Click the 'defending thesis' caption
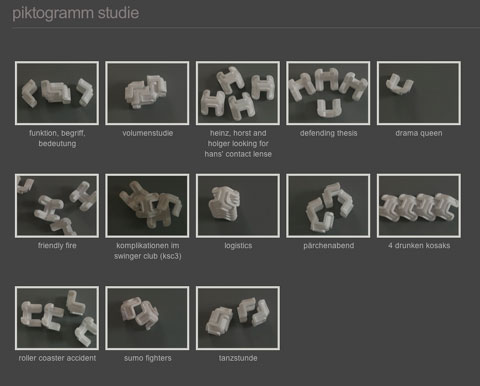480x386 pixels. 328,133
